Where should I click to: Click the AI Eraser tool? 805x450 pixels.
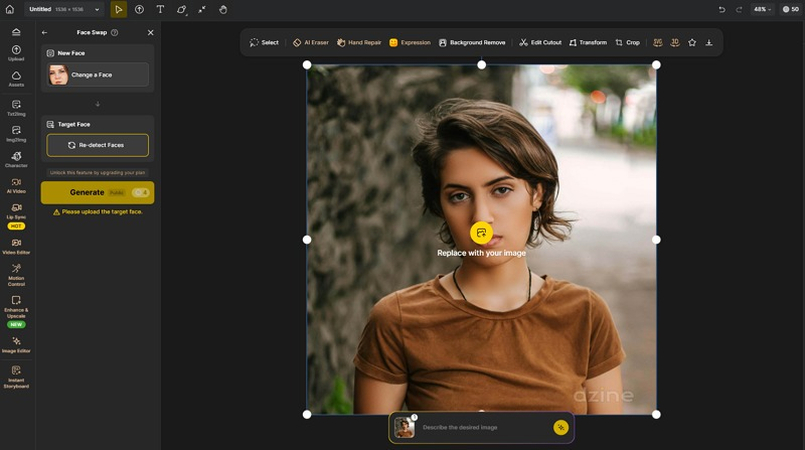pos(310,43)
